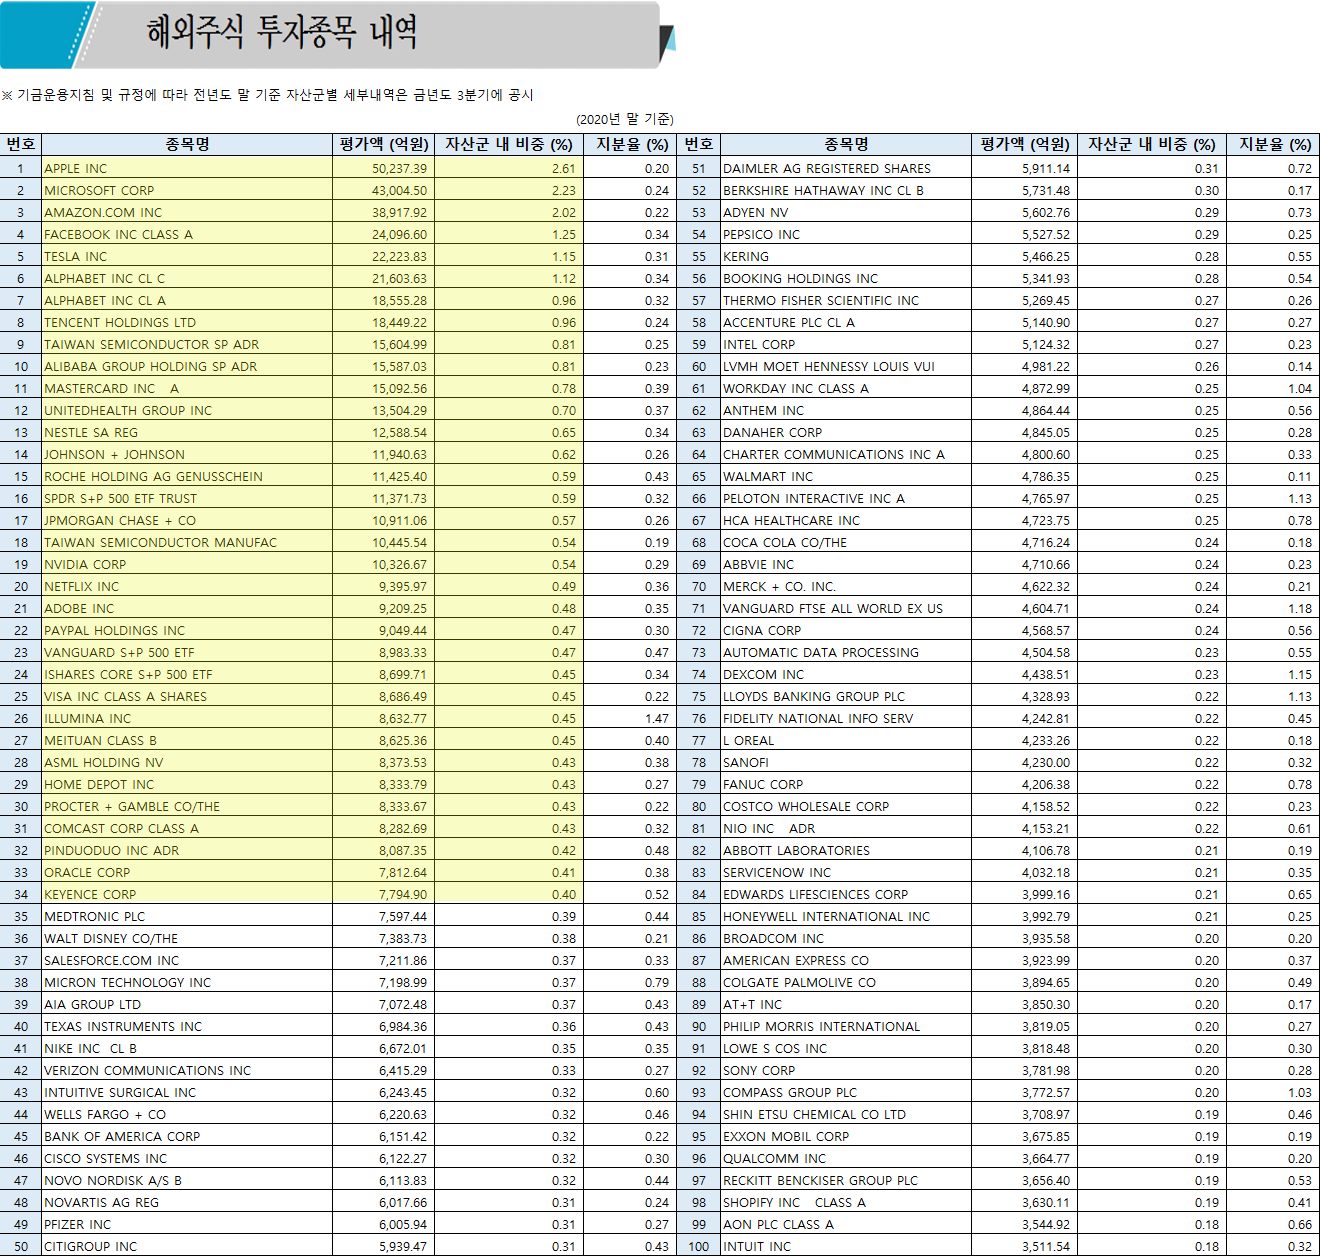
Task: Click the TESLA INC entry
Action: tap(187, 256)
